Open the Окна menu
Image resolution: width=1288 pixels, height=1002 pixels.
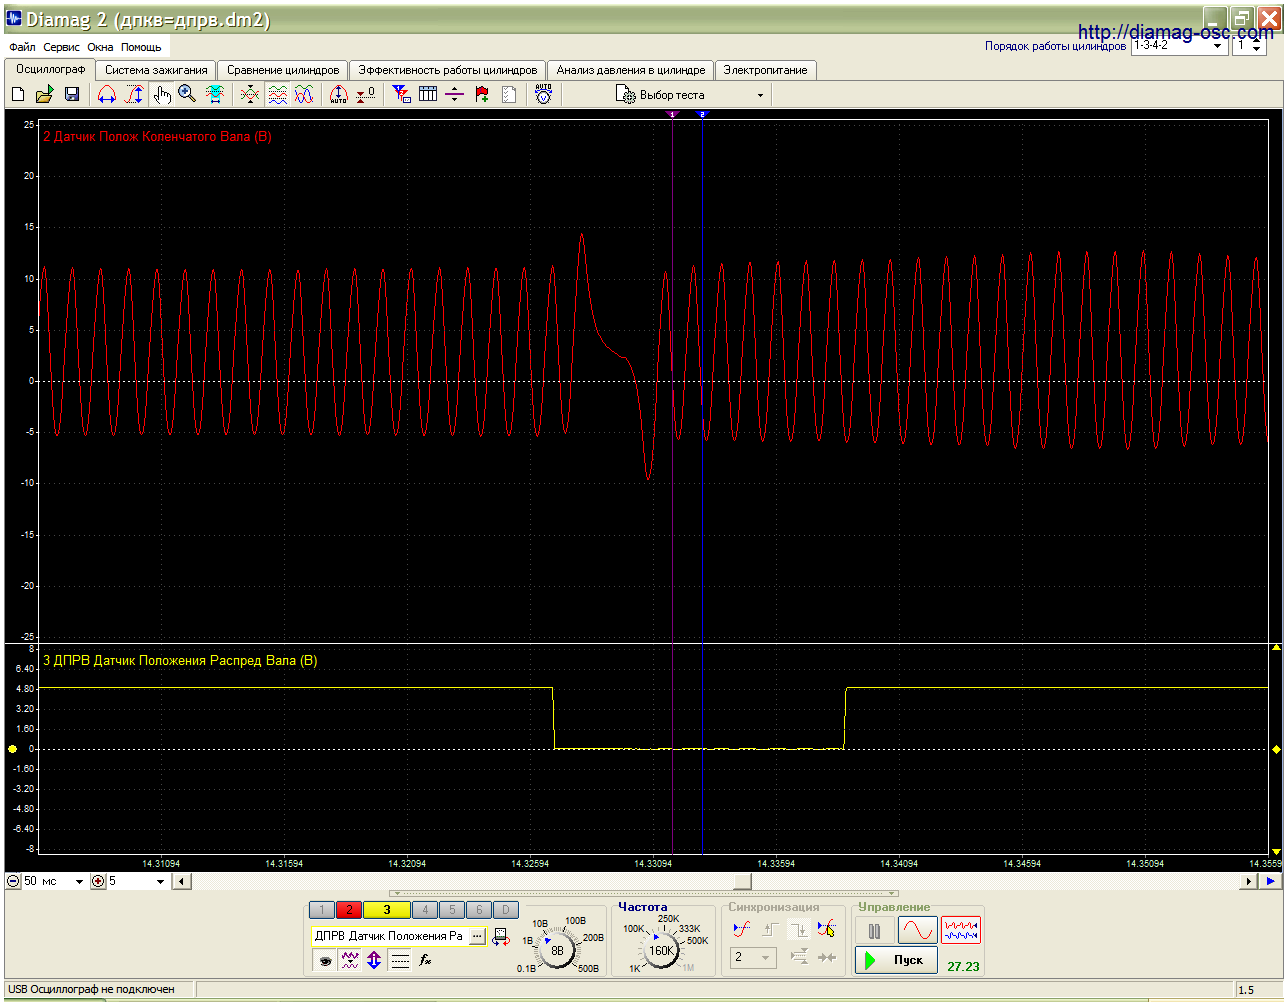tap(100, 47)
